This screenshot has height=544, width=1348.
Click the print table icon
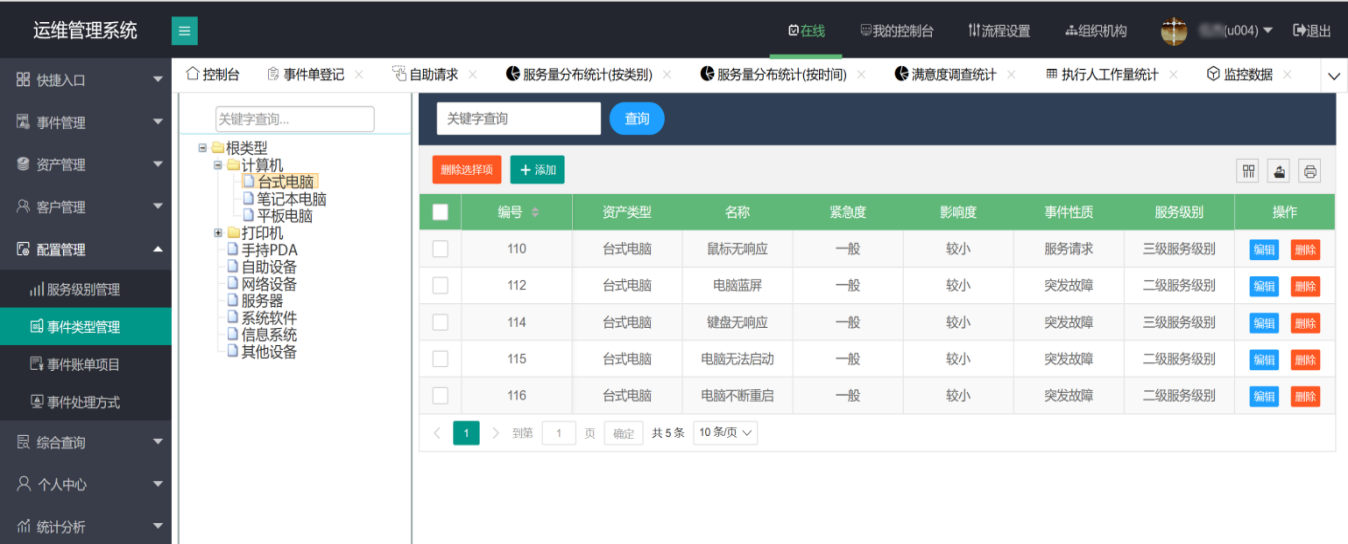[1310, 171]
